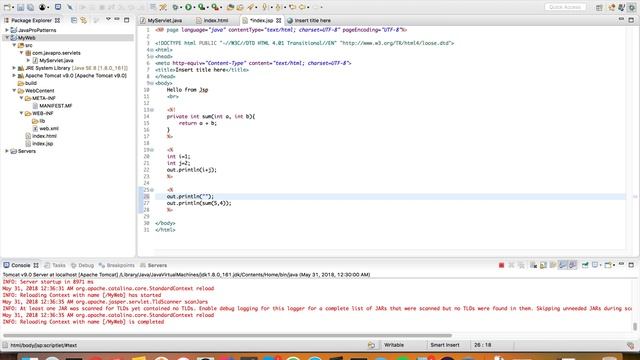640x360 pixels.
Task: Select com.javapro.servlets package
Action: click(56, 53)
